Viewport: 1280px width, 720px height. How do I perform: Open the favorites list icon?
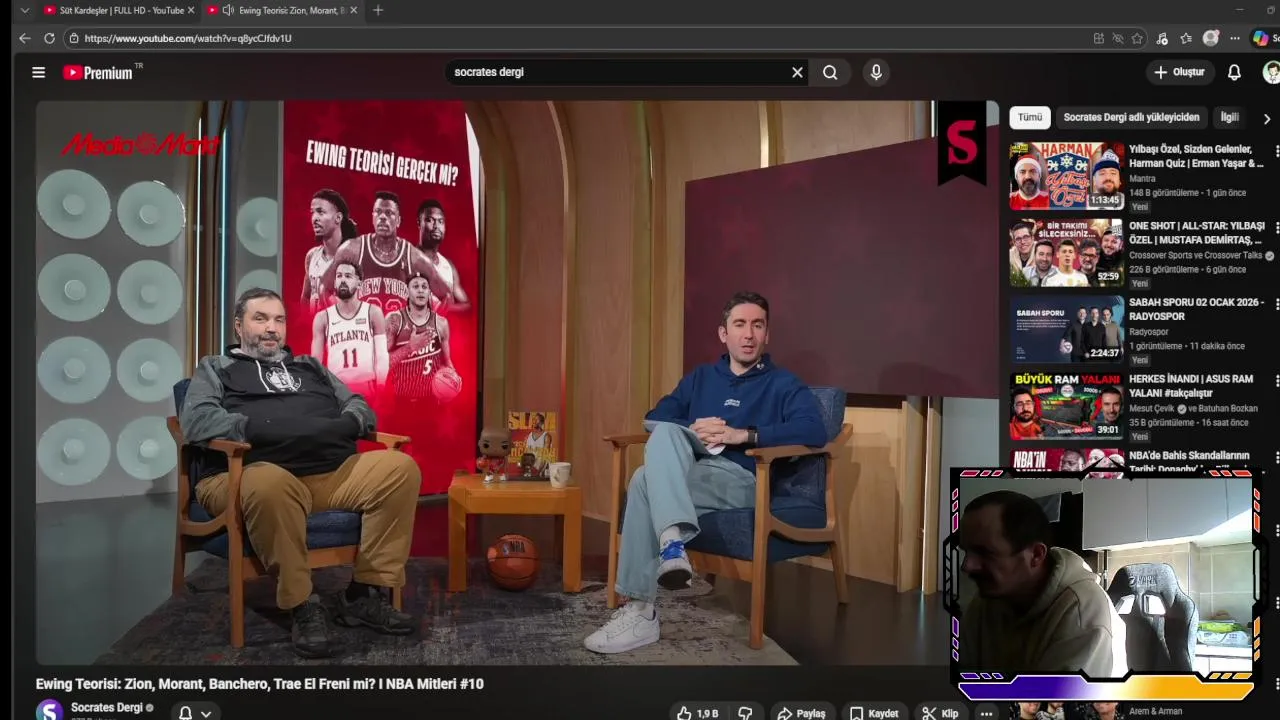point(1186,38)
